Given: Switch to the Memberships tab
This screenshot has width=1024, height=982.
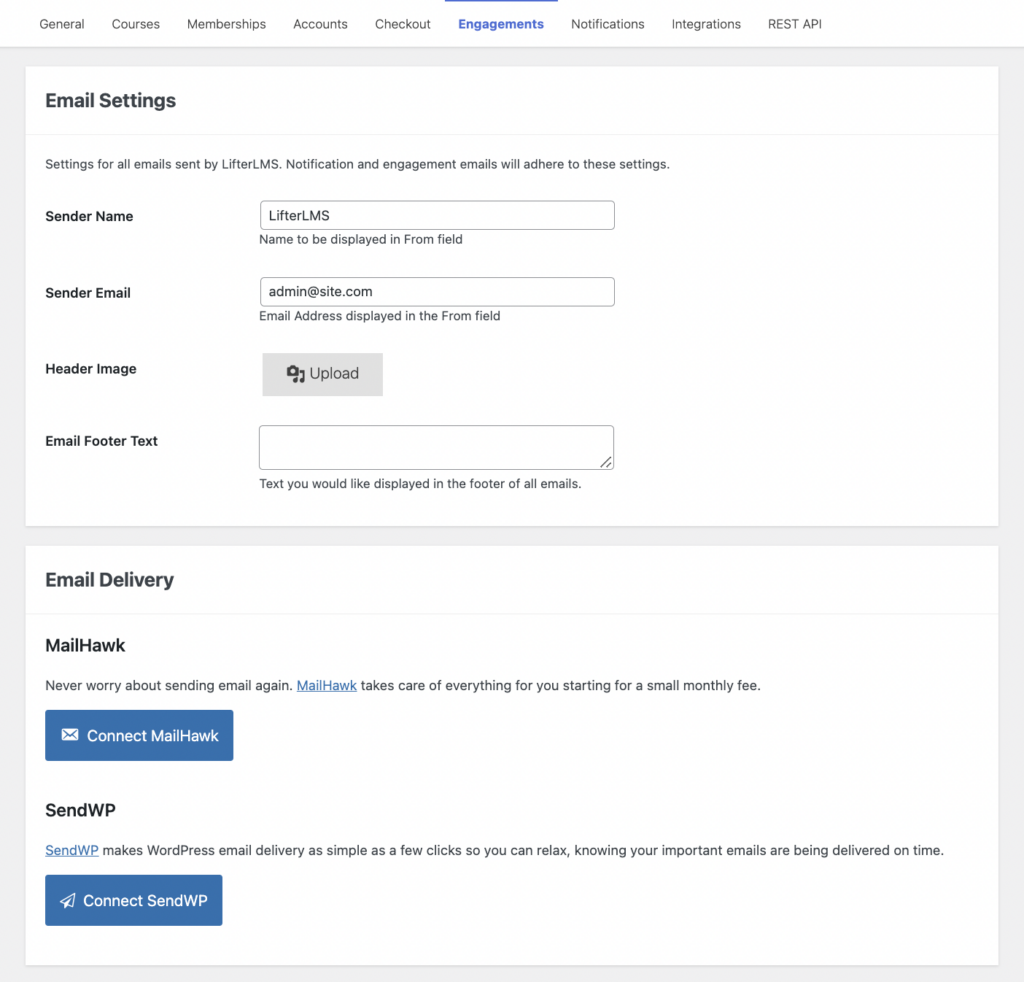Looking at the screenshot, I should (226, 23).
